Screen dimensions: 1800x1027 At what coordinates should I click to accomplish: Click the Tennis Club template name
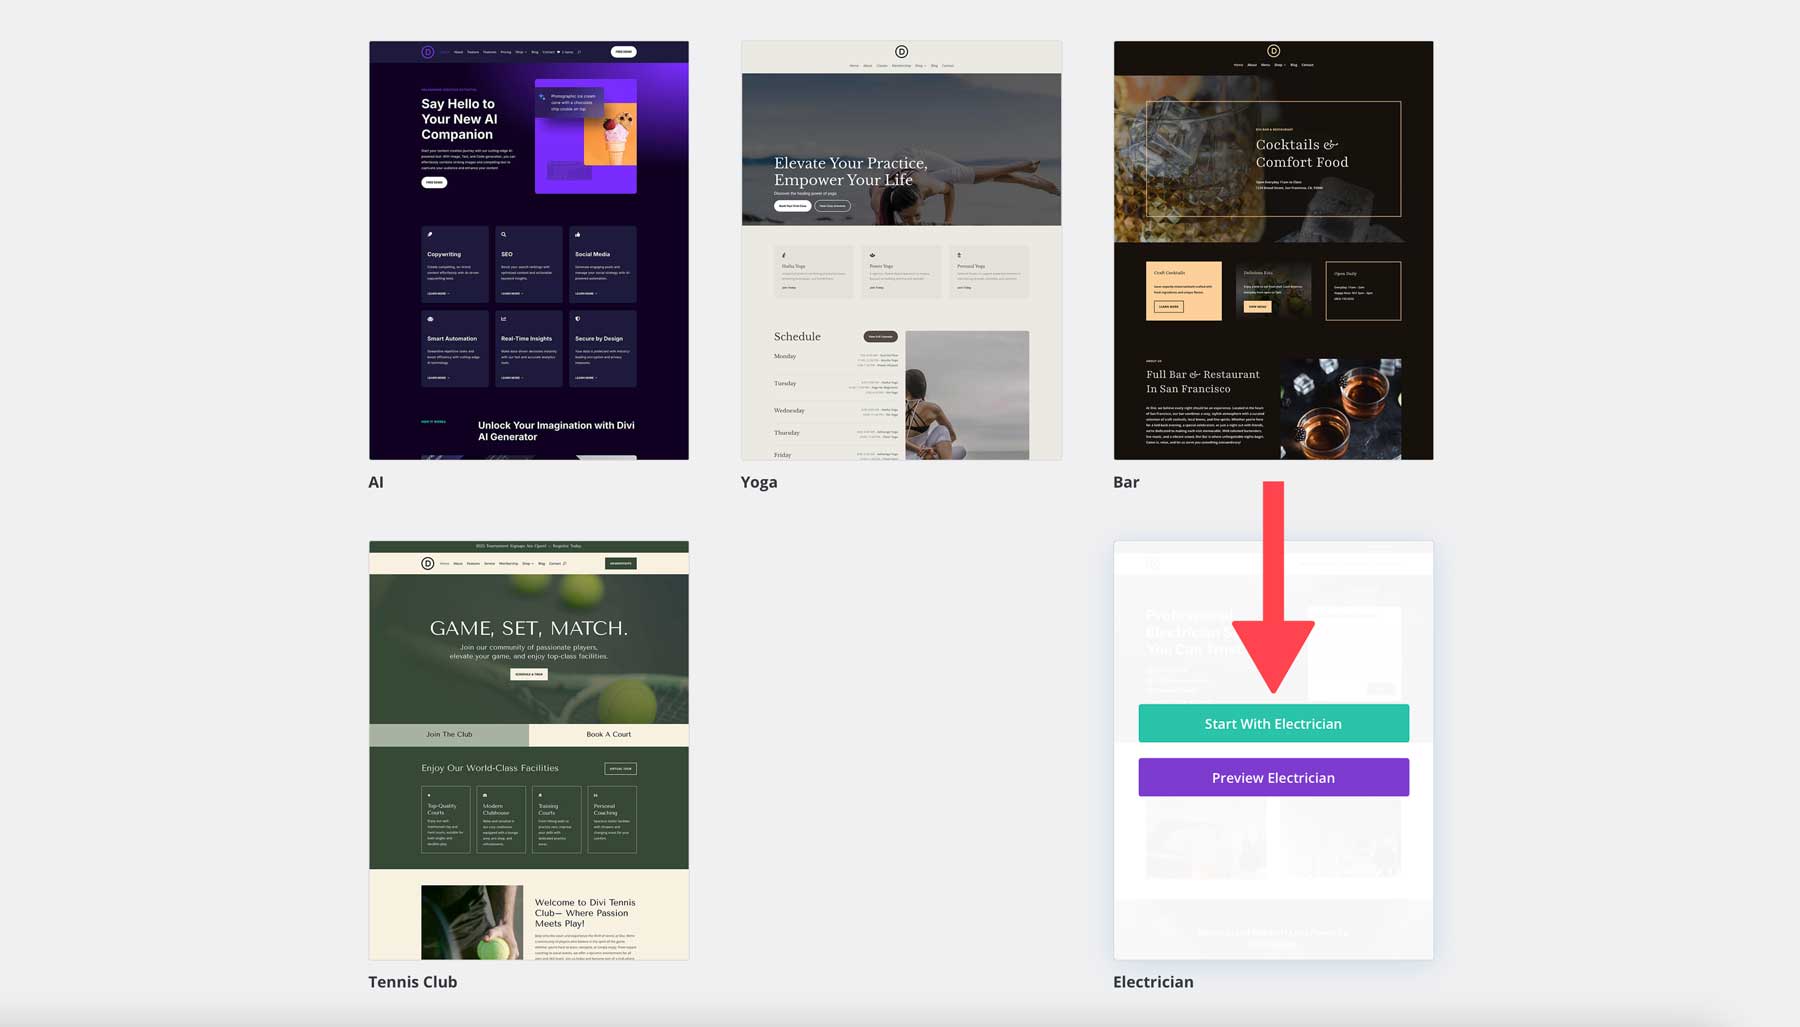[412, 982]
